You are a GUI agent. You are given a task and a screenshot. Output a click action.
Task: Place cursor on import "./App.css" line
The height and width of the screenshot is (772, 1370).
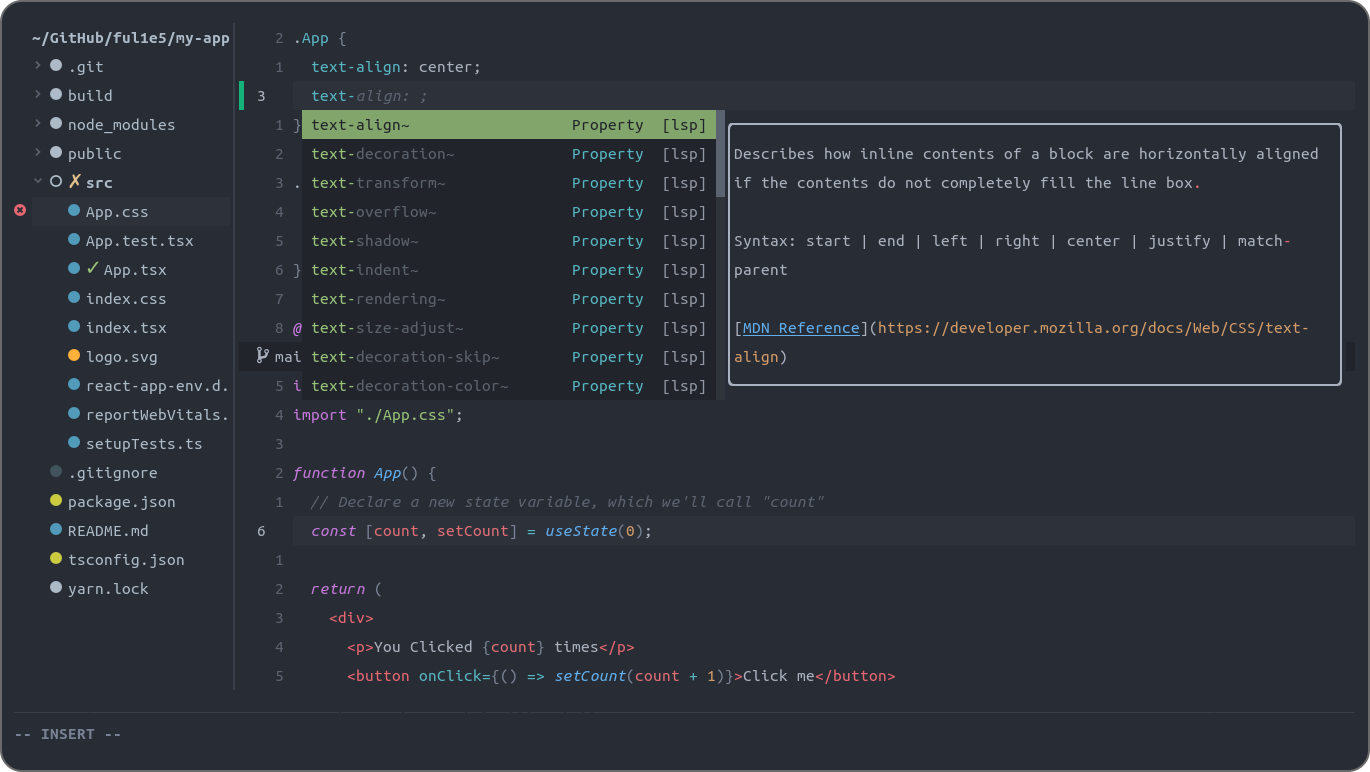click(378, 415)
